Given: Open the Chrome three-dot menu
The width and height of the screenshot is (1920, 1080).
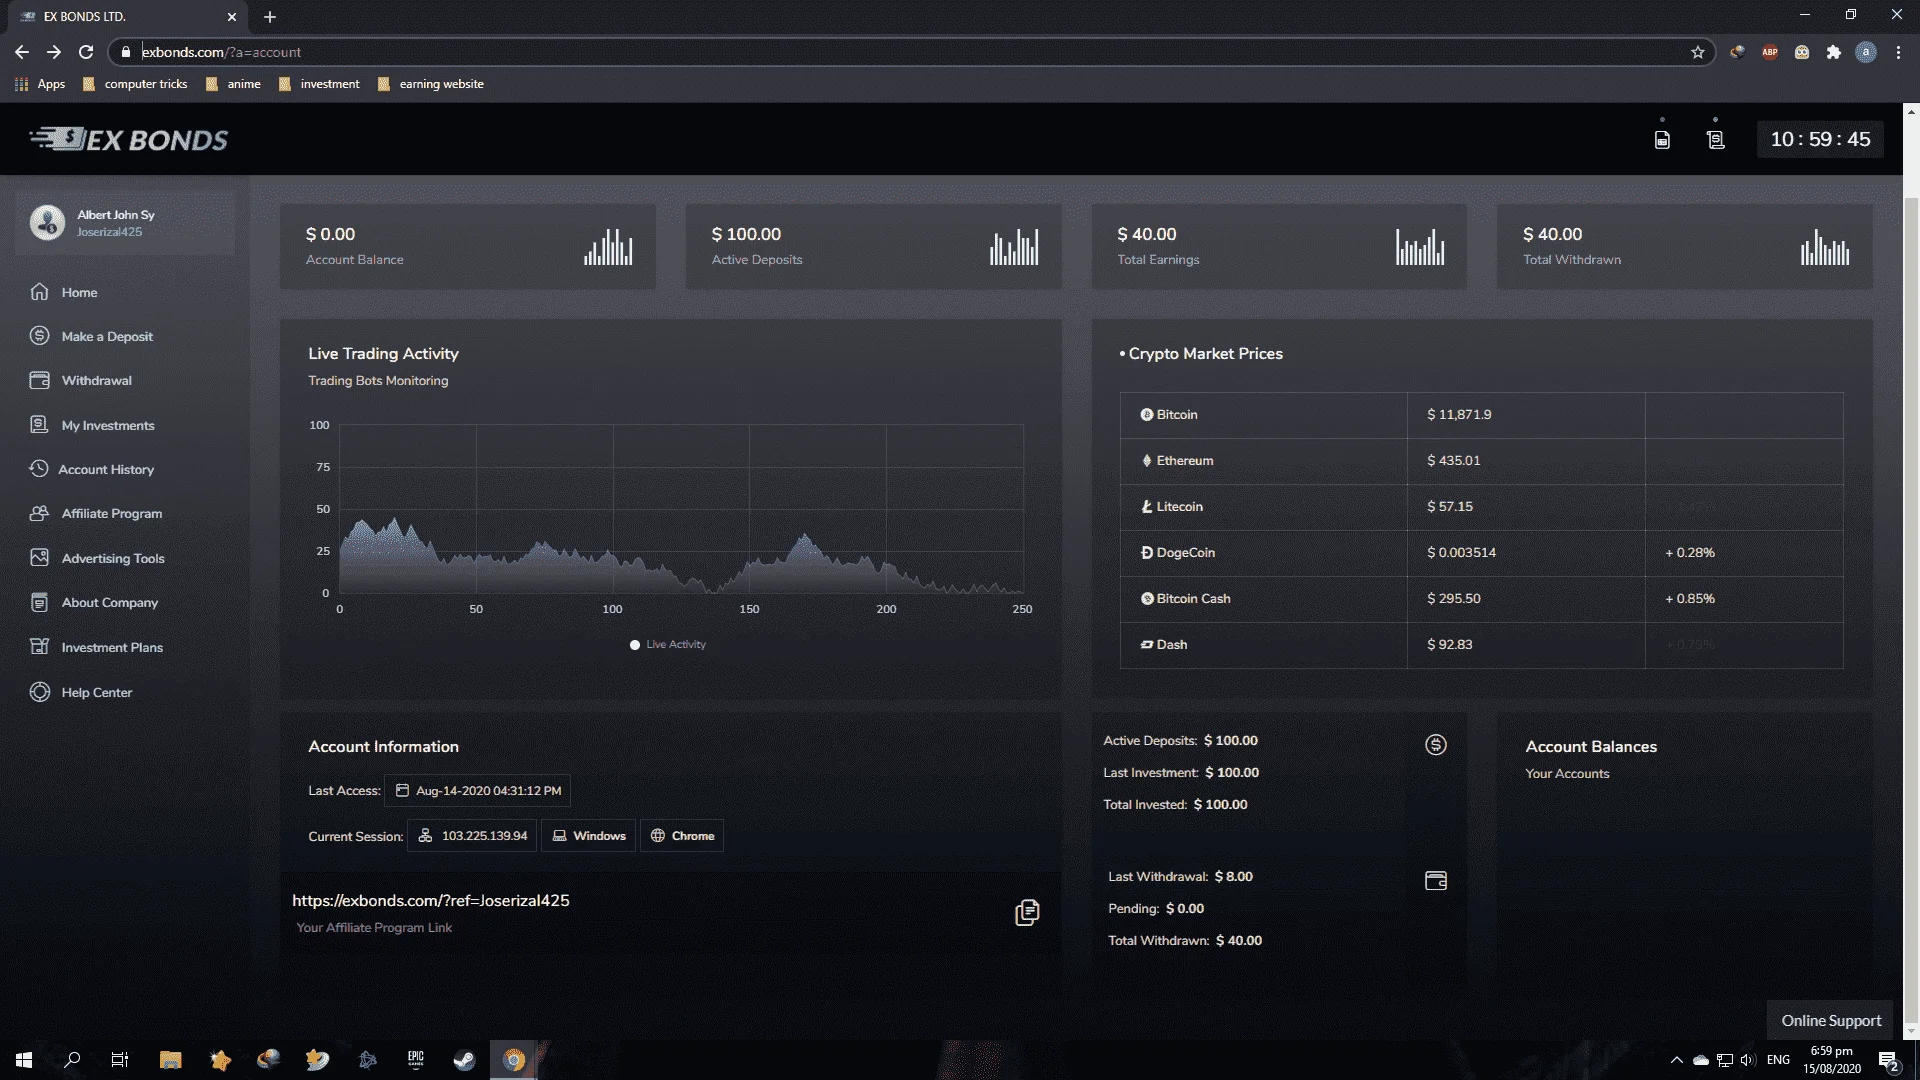Looking at the screenshot, I should 1898,52.
